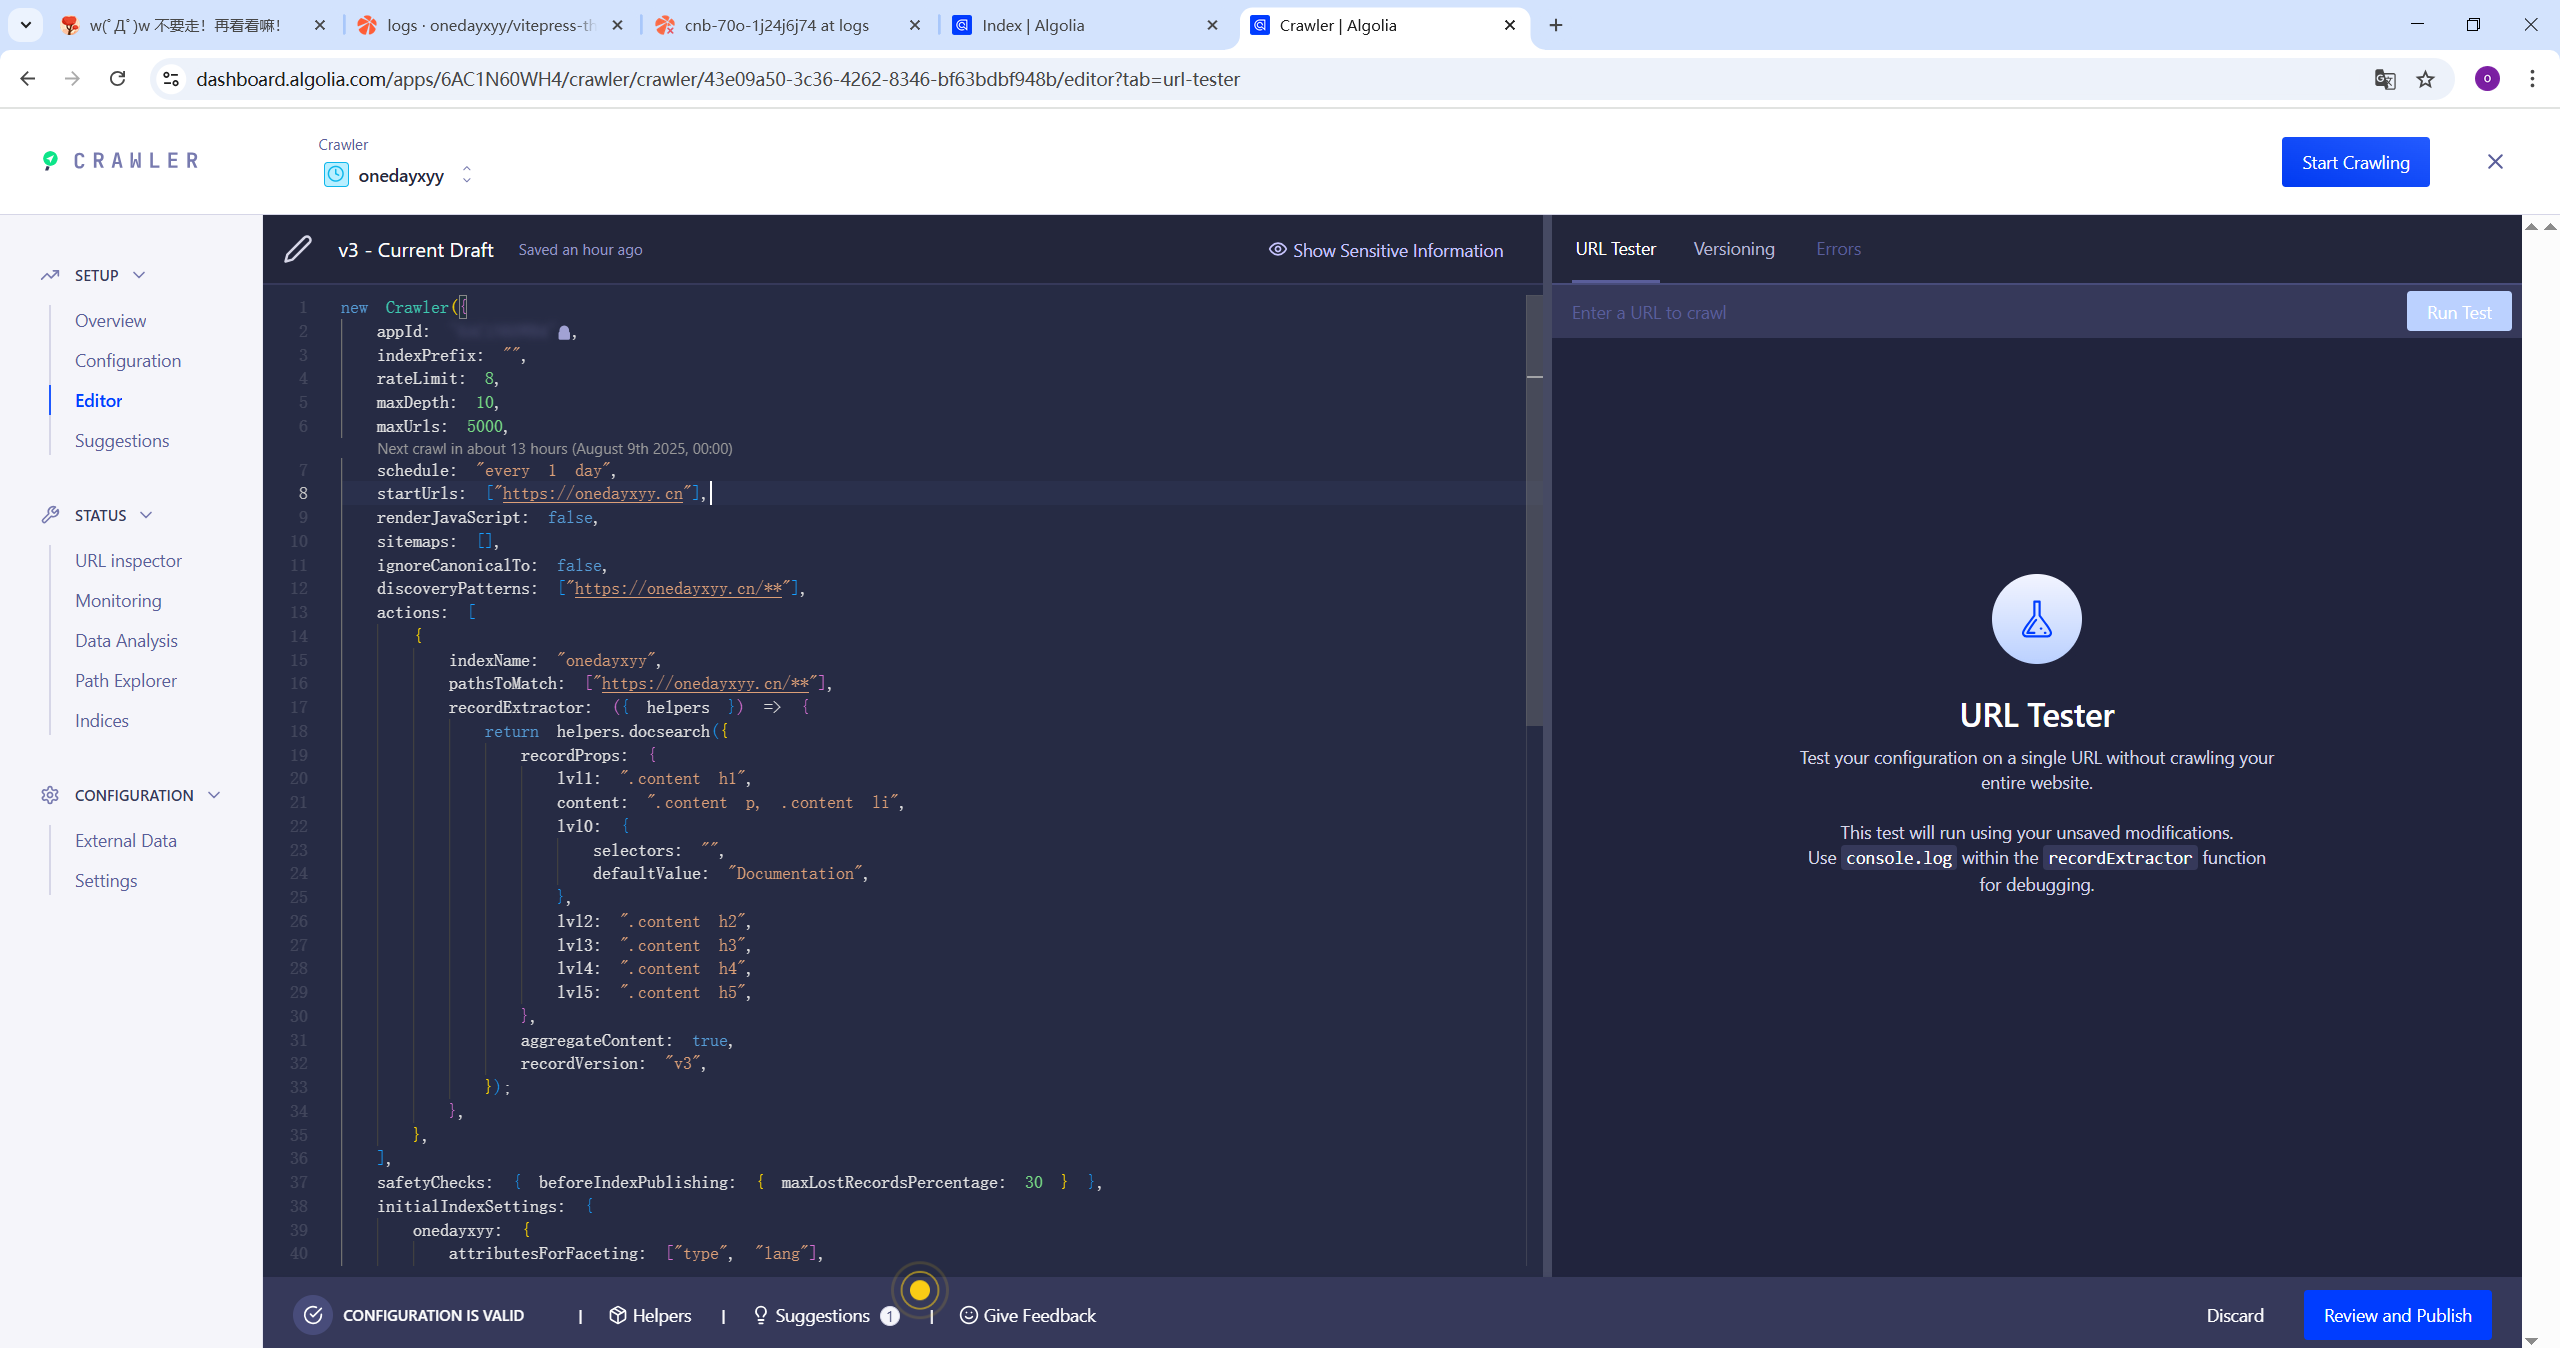Image resolution: width=2560 pixels, height=1348 pixels.
Task: Close the 'Index | Algolia' tab
Action: [x=1212, y=25]
